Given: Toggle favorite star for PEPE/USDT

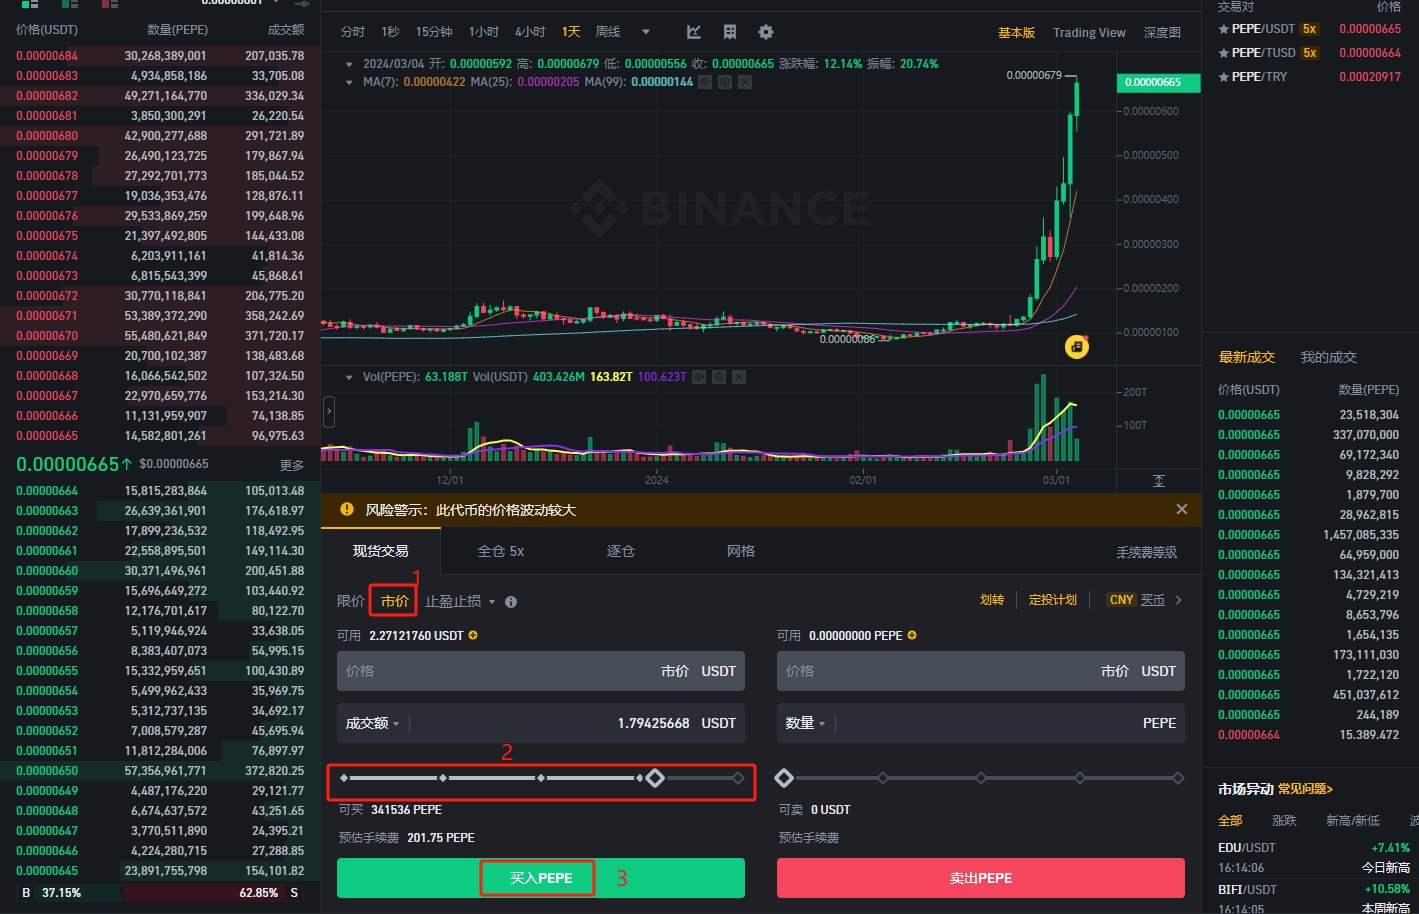Looking at the screenshot, I should [1223, 29].
